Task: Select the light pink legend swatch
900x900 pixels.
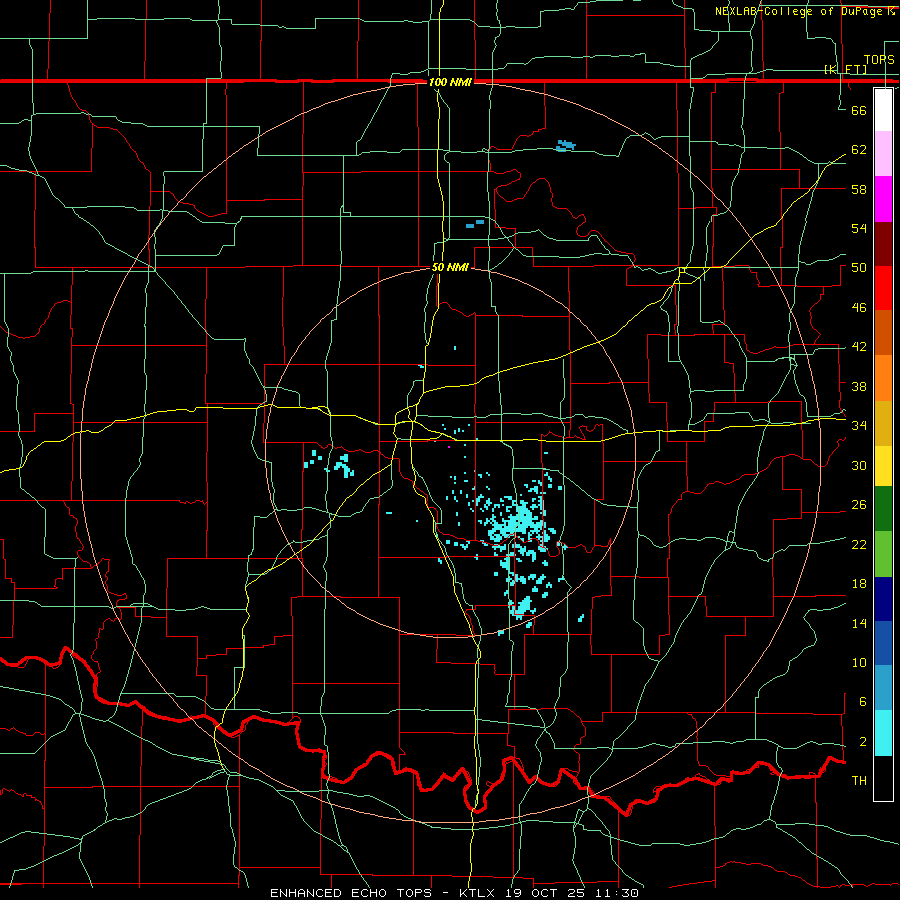Action: [x=883, y=154]
